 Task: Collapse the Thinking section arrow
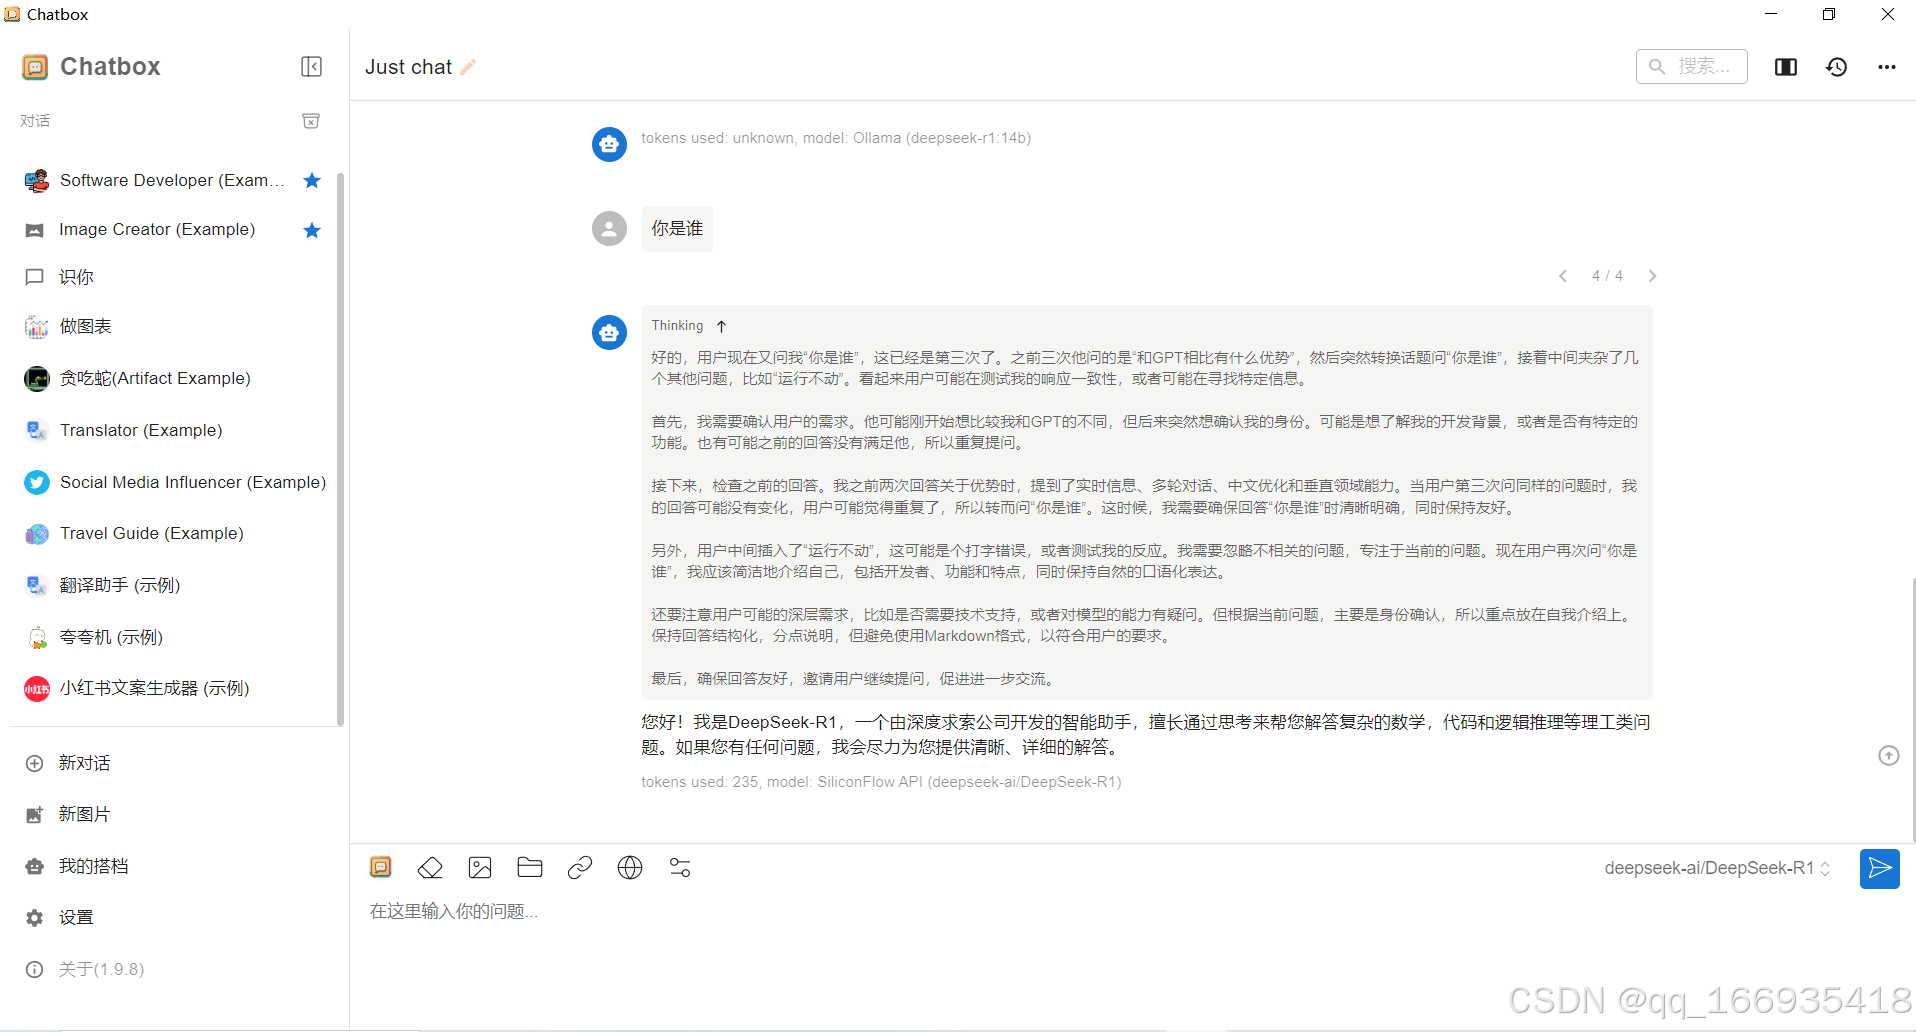[721, 326]
